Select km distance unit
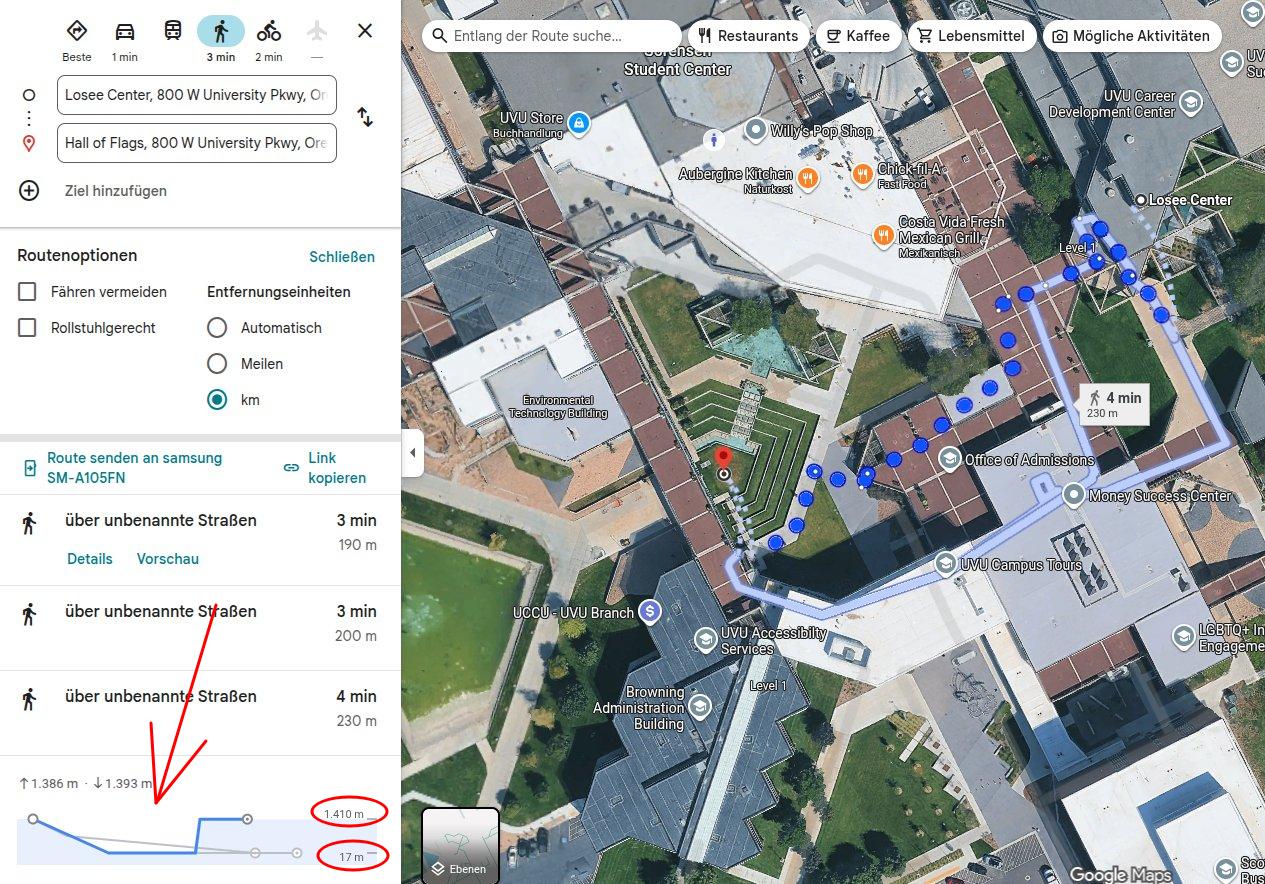 click(217, 400)
